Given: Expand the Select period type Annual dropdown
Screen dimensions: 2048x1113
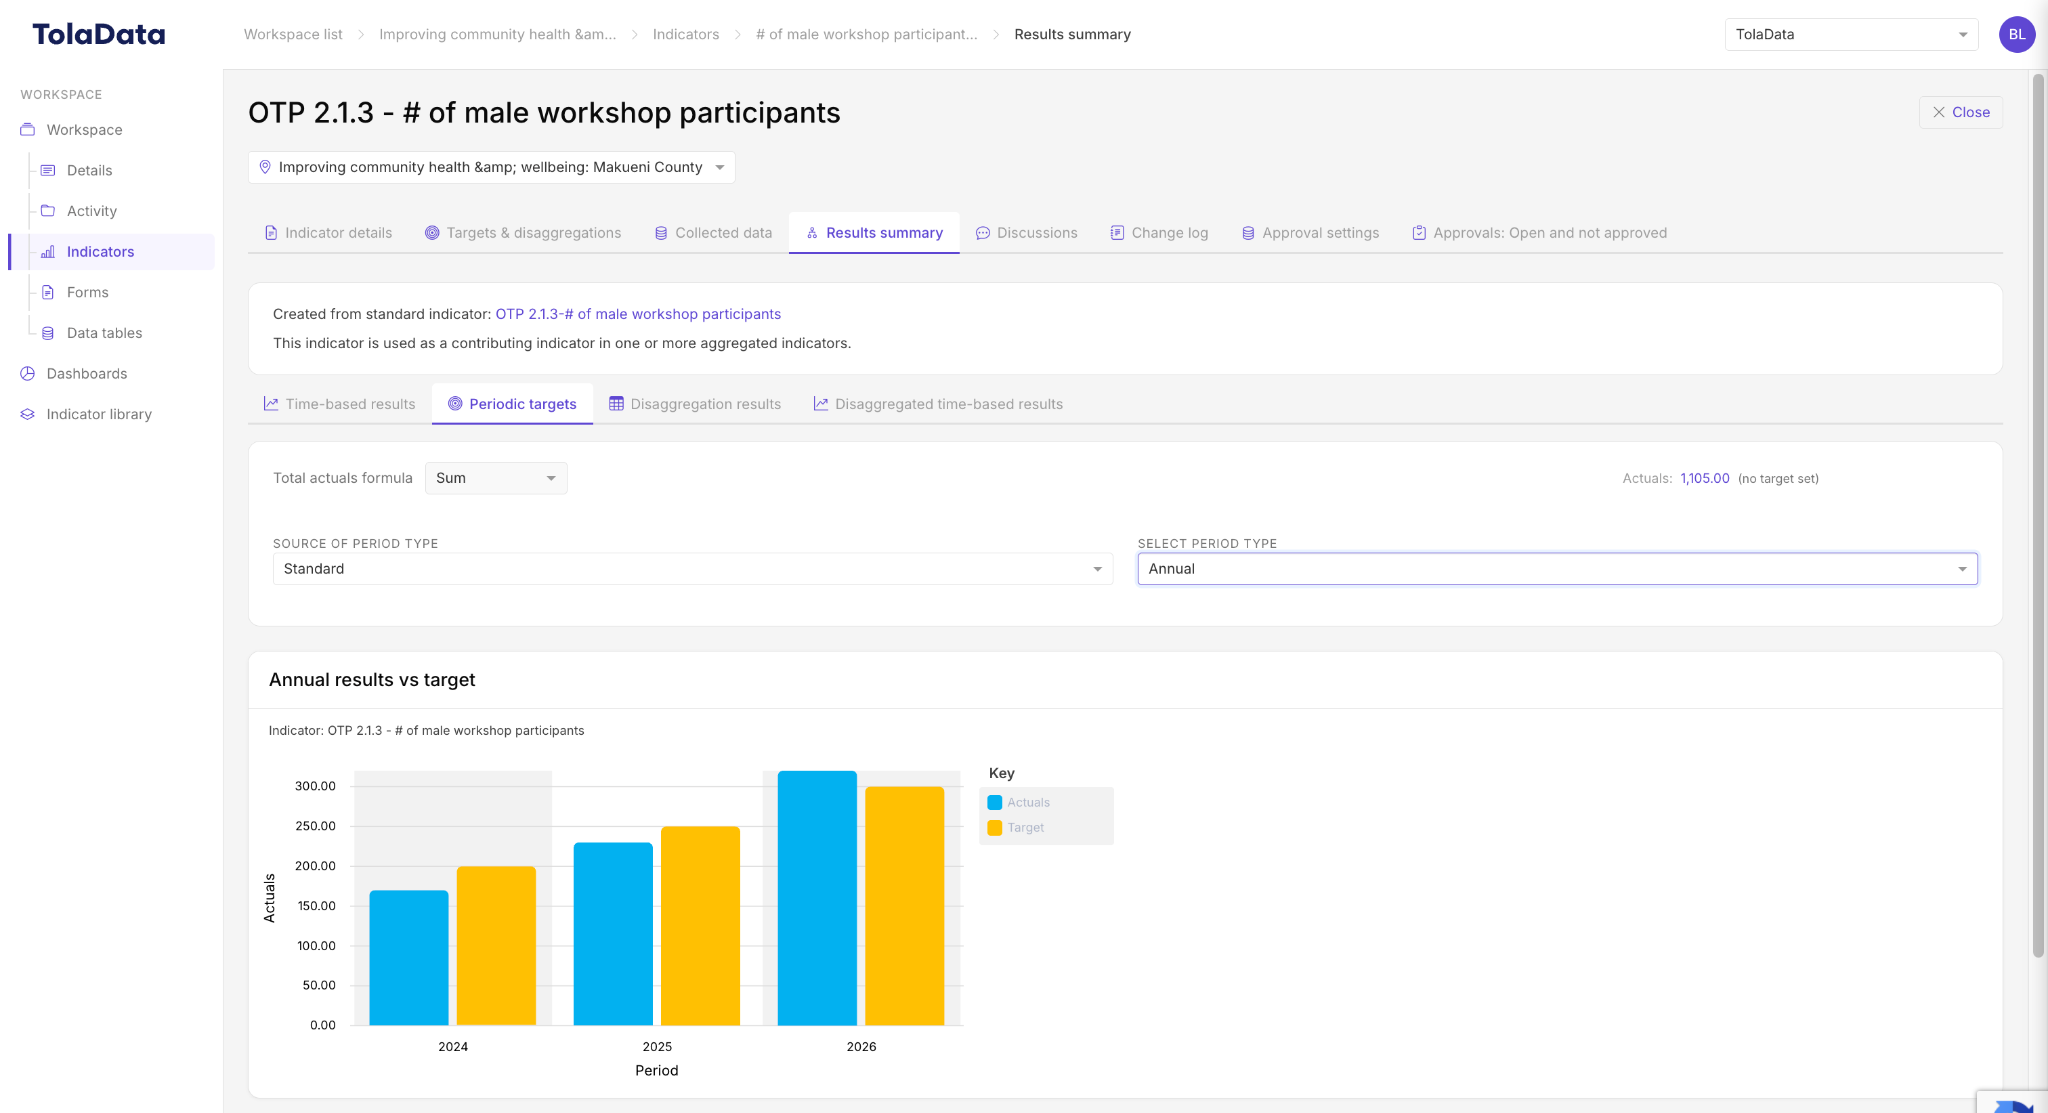Looking at the screenshot, I should coord(1557,569).
